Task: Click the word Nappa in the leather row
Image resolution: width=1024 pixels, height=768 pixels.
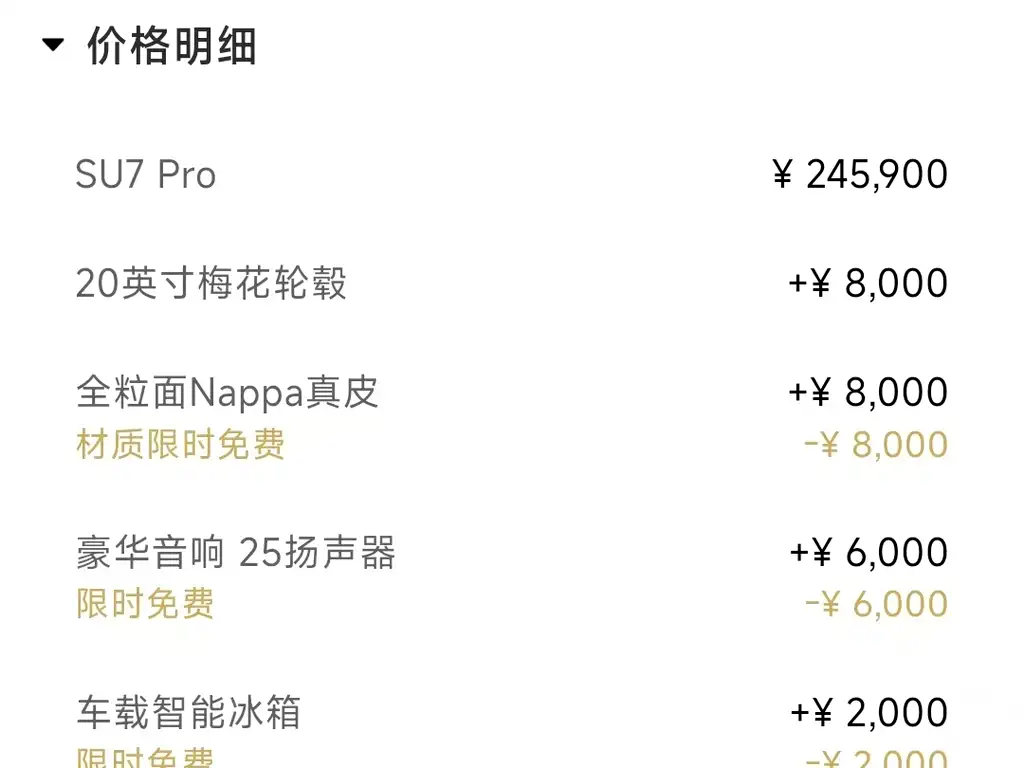Action: point(247,394)
